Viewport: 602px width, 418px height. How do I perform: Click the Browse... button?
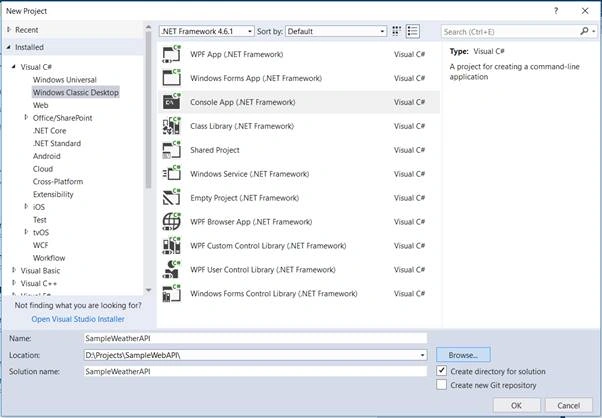click(463, 355)
